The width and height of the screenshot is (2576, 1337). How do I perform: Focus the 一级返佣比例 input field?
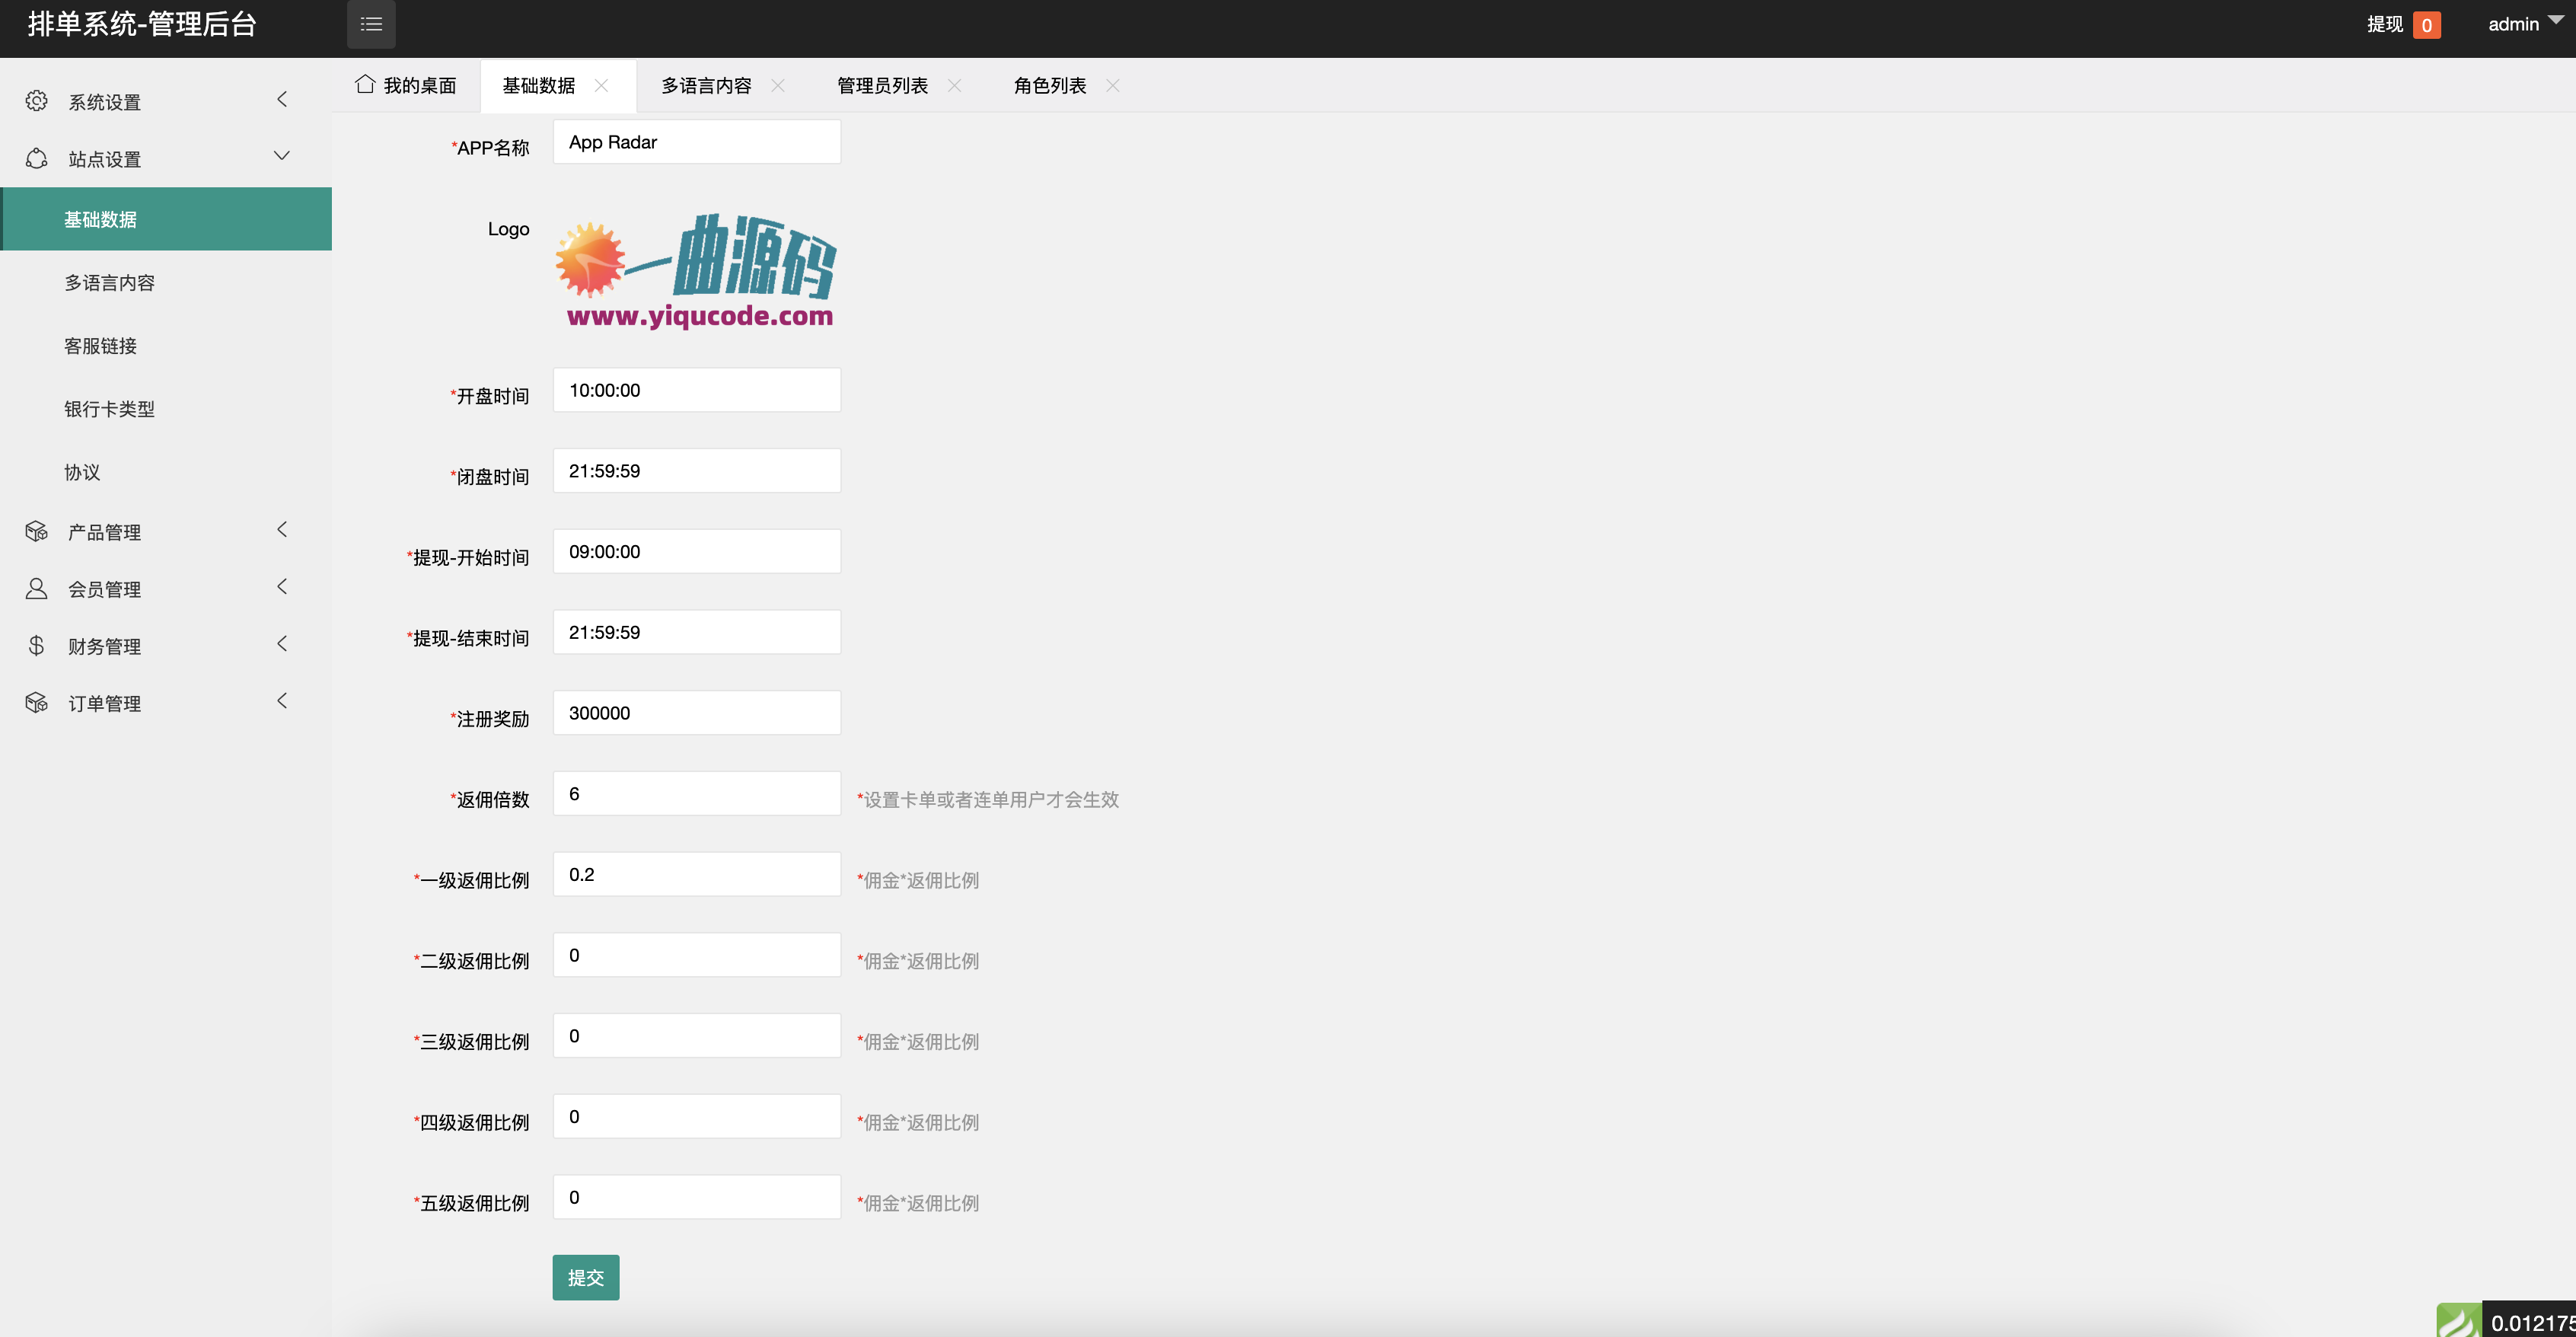[x=697, y=874]
